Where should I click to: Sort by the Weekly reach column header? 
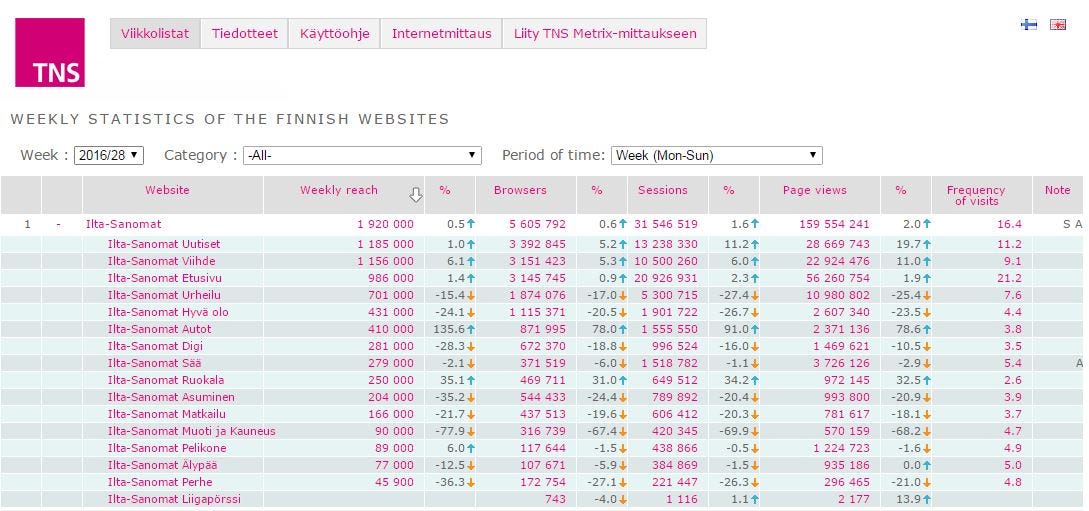point(339,190)
